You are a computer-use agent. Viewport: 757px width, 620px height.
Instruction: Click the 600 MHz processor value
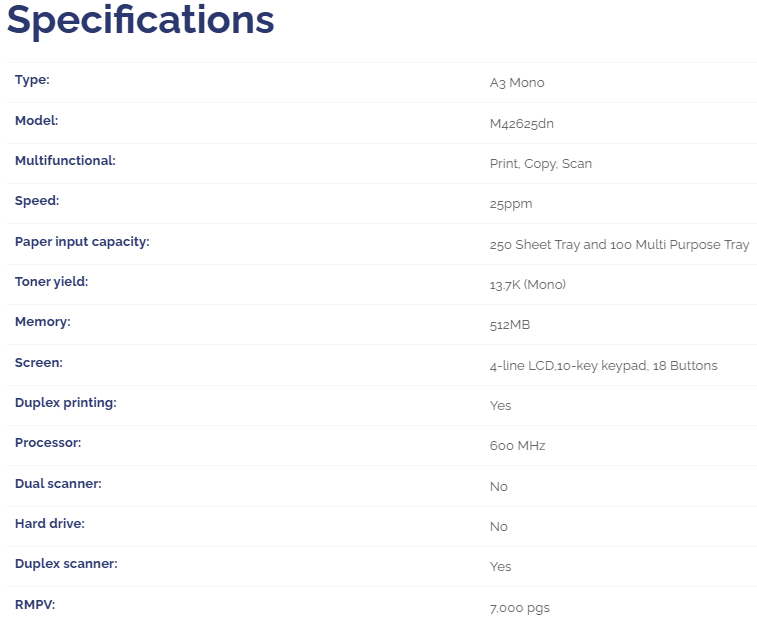(517, 446)
